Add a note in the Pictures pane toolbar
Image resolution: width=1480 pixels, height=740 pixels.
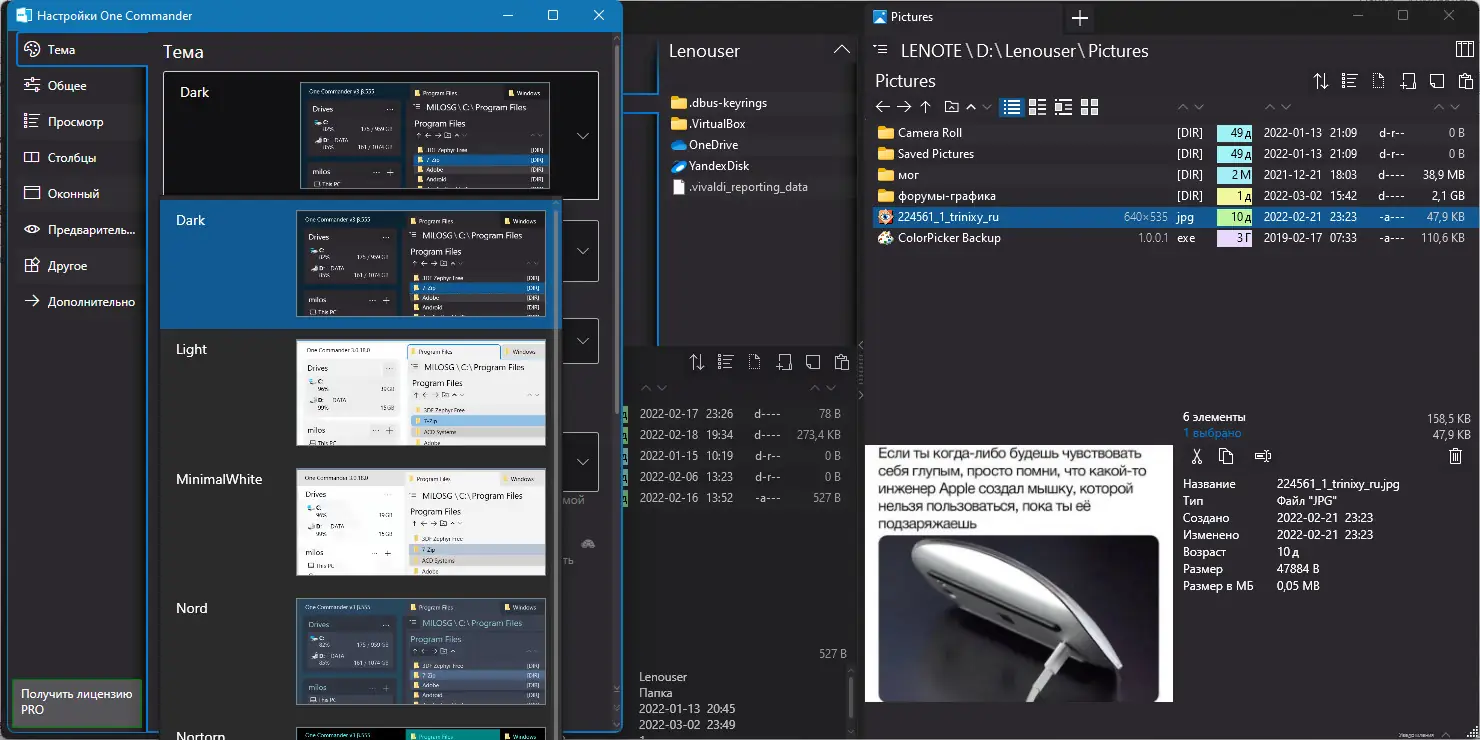click(x=1437, y=81)
